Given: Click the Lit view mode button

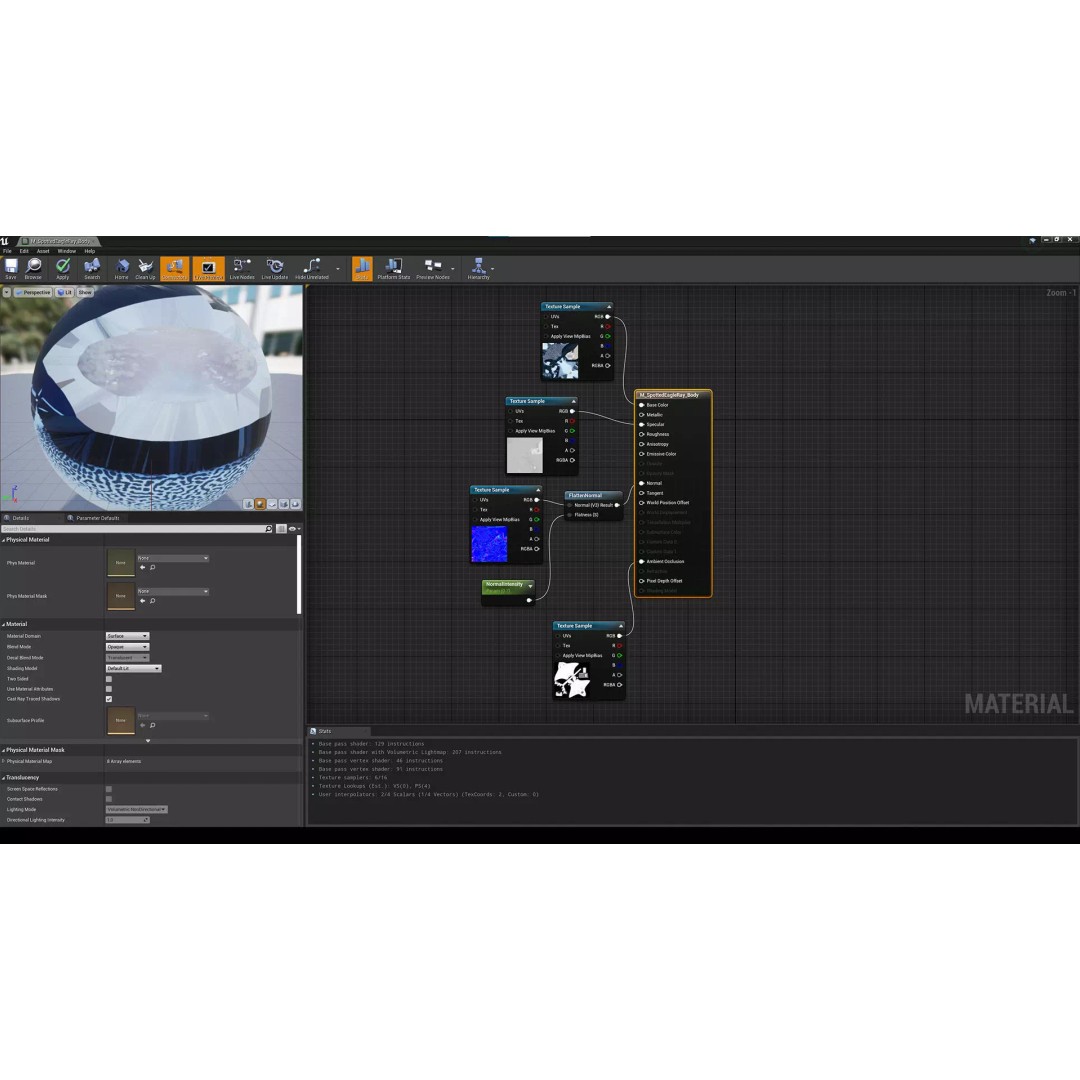Looking at the screenshot, I should pos(65,292).
